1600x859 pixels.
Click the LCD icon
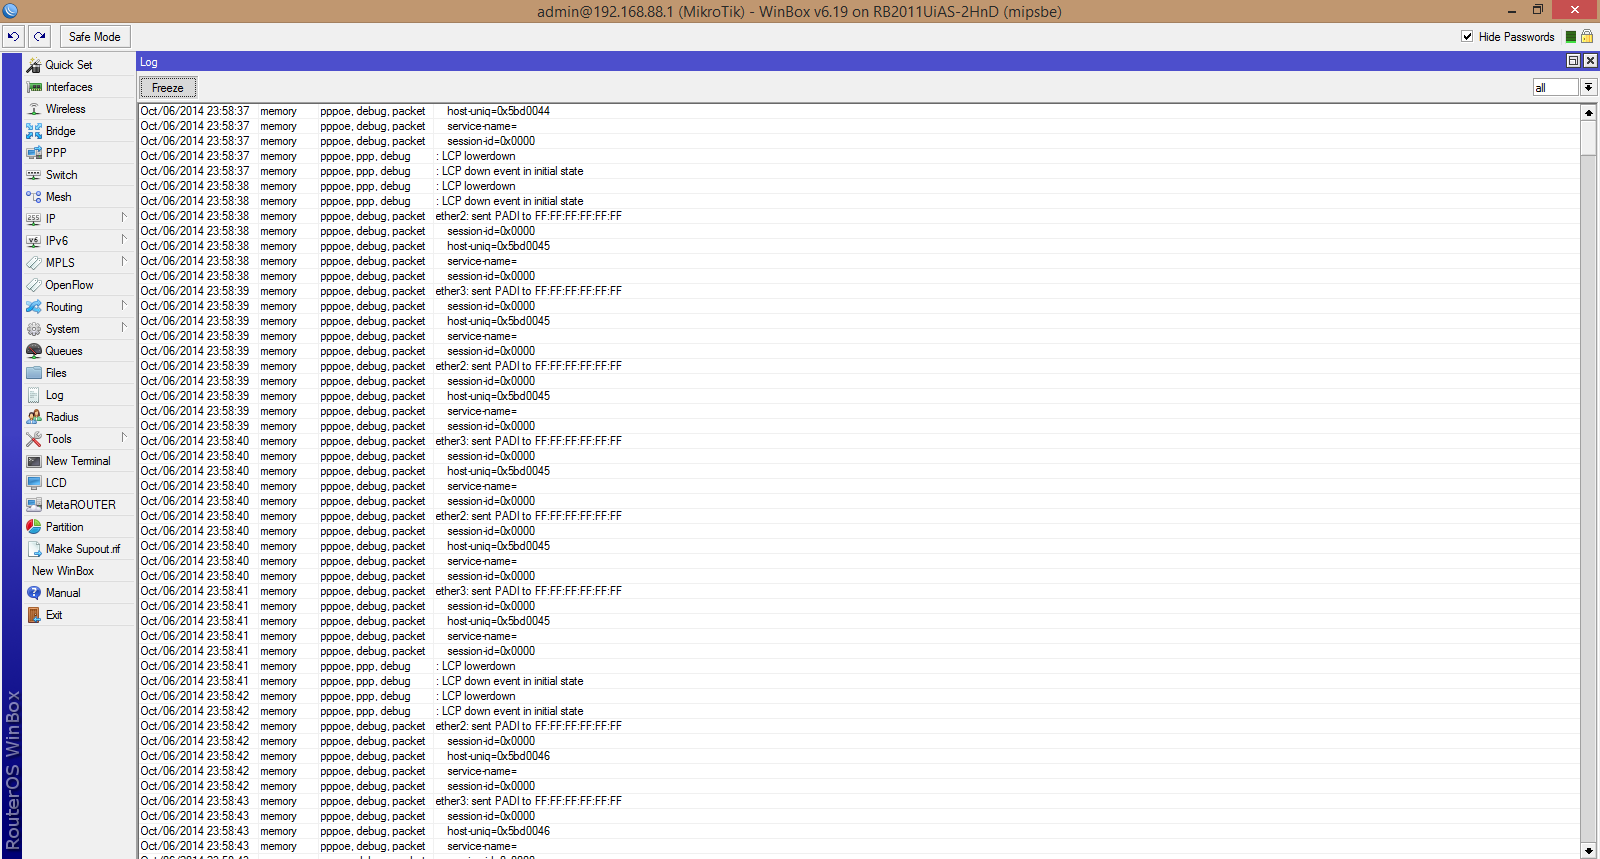click(34, 483)
